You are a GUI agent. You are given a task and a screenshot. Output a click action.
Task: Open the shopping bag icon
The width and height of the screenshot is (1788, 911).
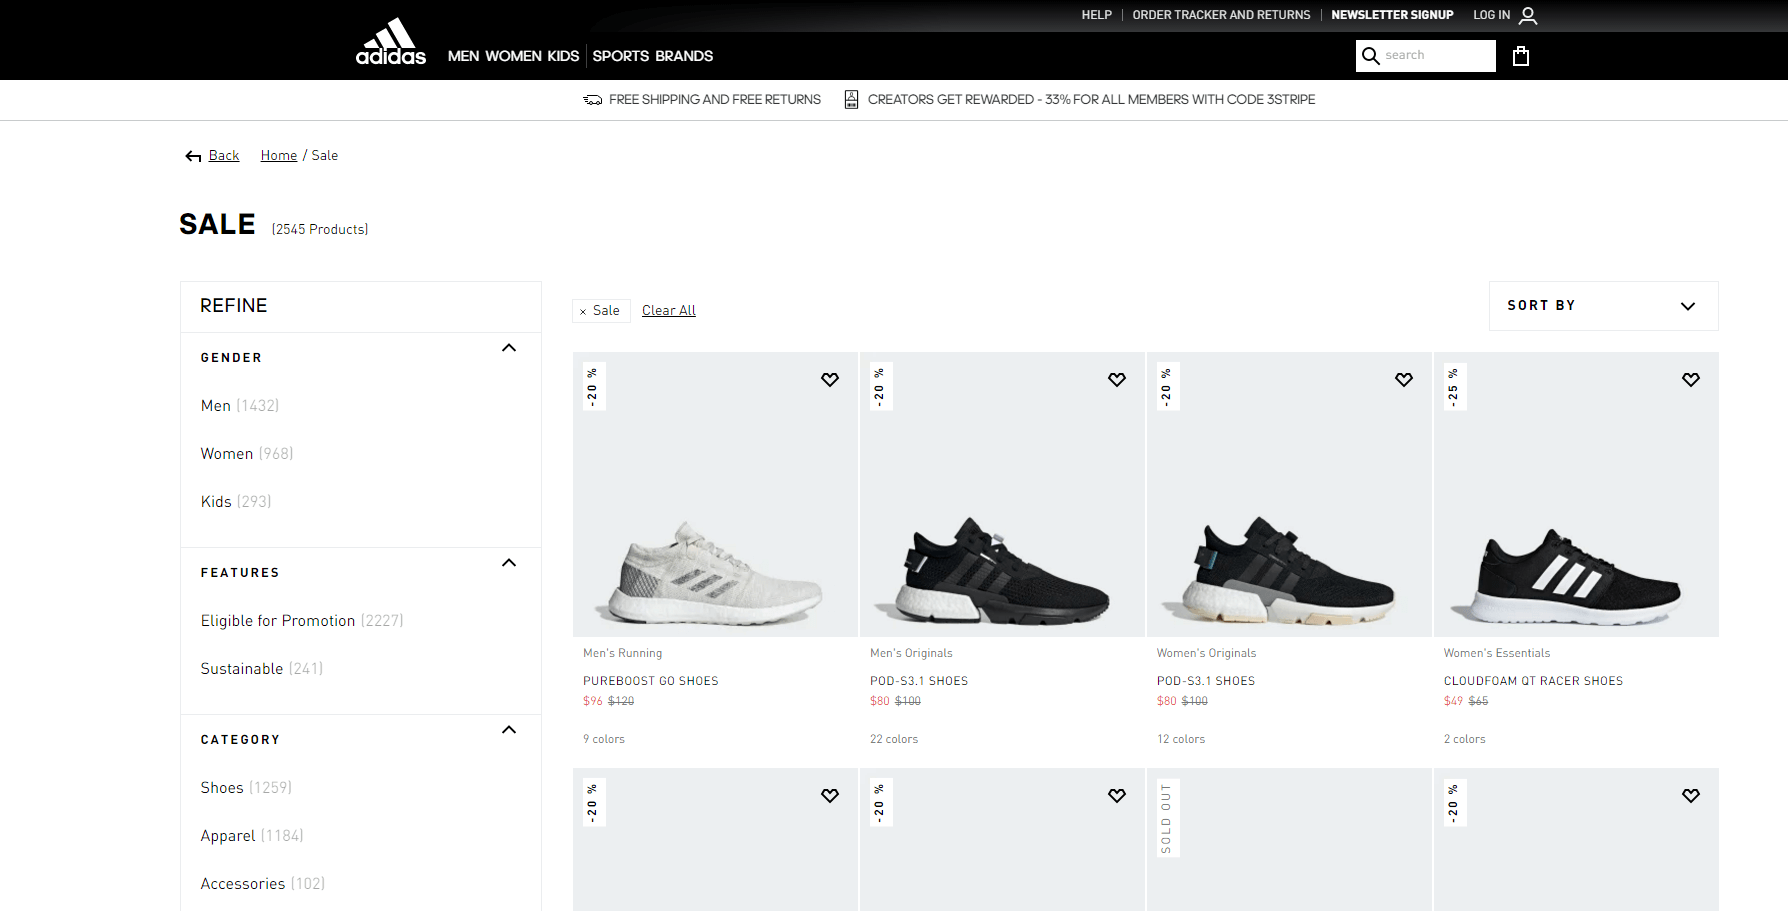click(x=1521, y=56)
